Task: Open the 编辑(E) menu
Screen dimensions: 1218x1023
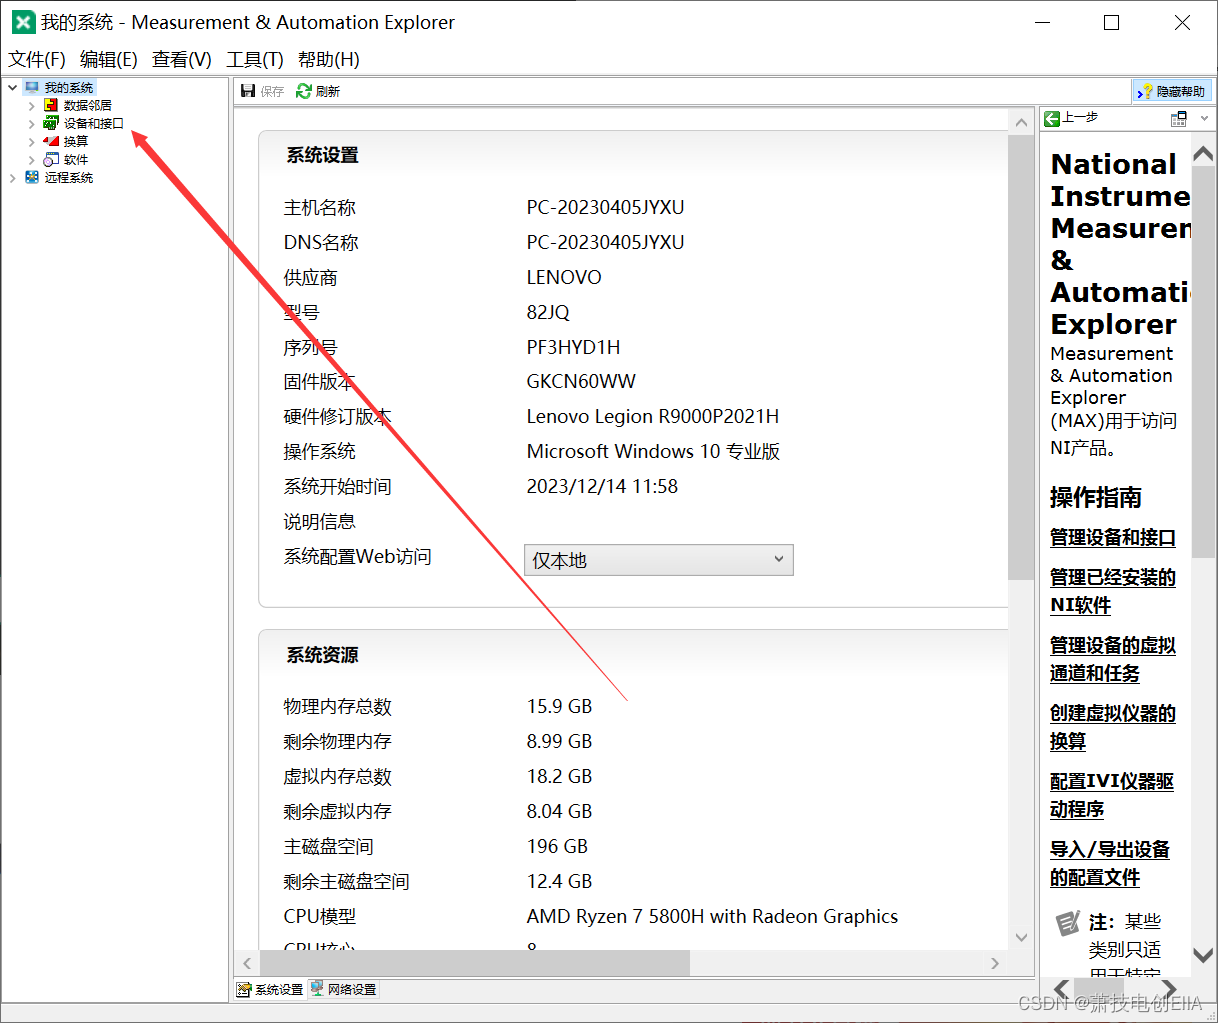Action: tap(109, 60)
